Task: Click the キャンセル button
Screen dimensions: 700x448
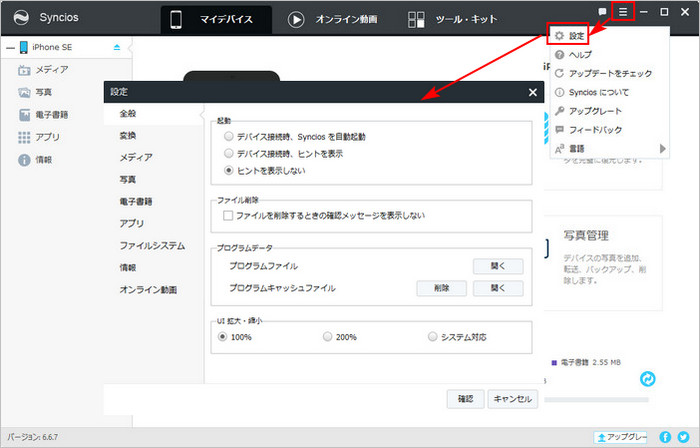Action: 512,399
